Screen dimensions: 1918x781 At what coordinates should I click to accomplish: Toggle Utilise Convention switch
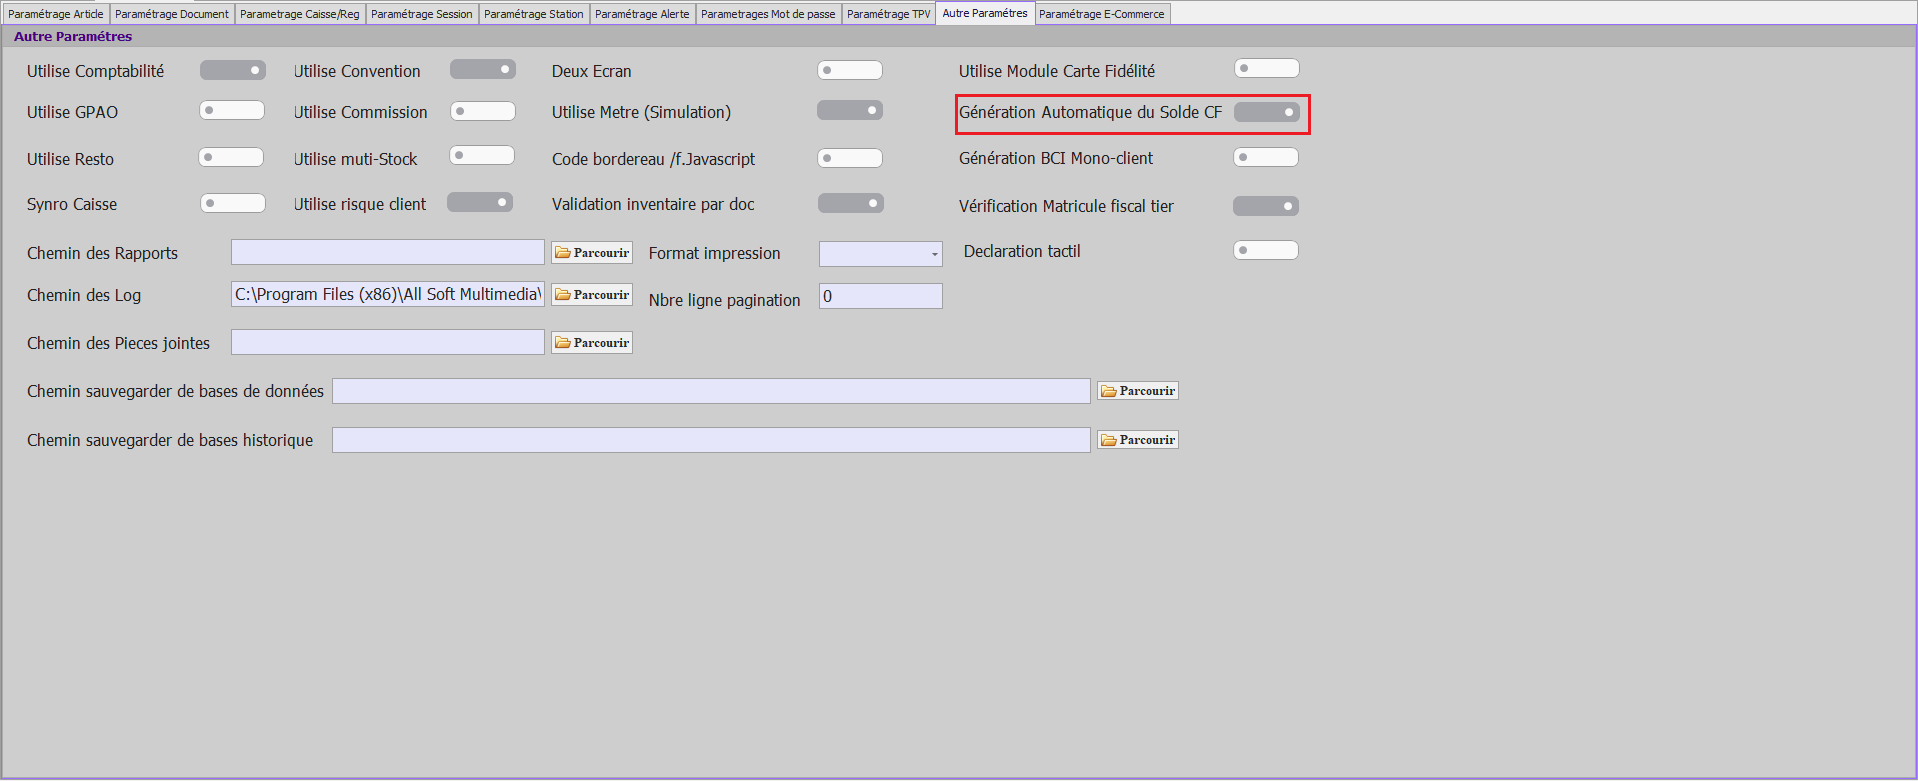click(483, 69)
